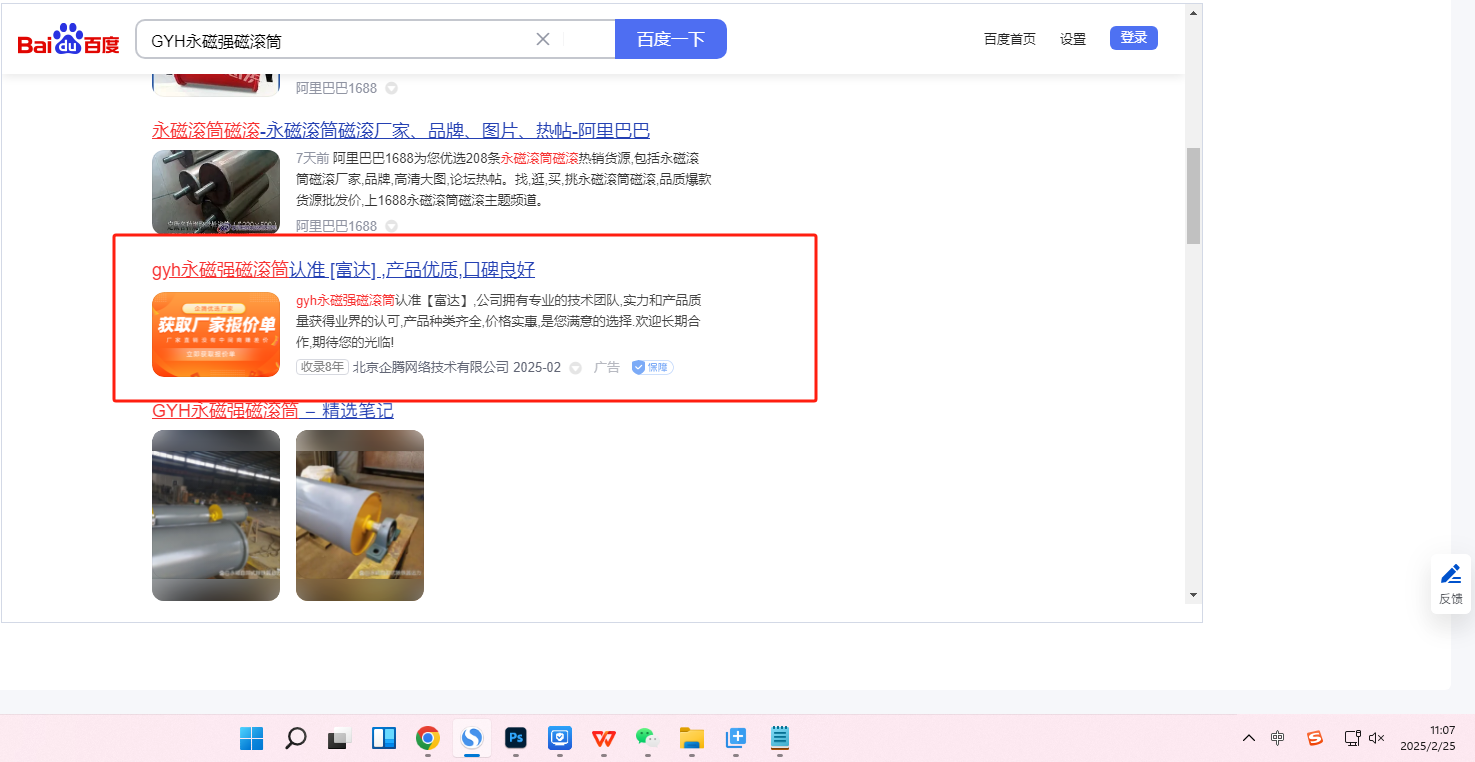Open the grey roller warehouse note image
The image size is (1475, 762).
click(x=216, y=515)
